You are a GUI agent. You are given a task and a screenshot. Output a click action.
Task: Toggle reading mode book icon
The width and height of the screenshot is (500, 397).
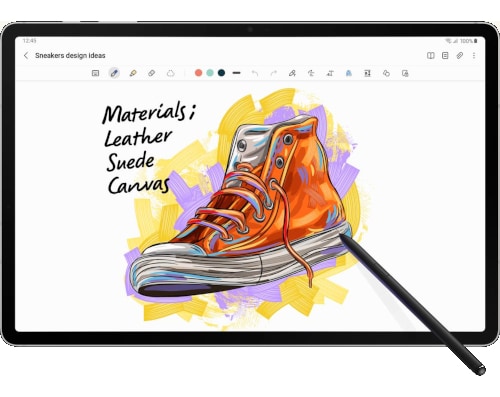click(431, 56)
